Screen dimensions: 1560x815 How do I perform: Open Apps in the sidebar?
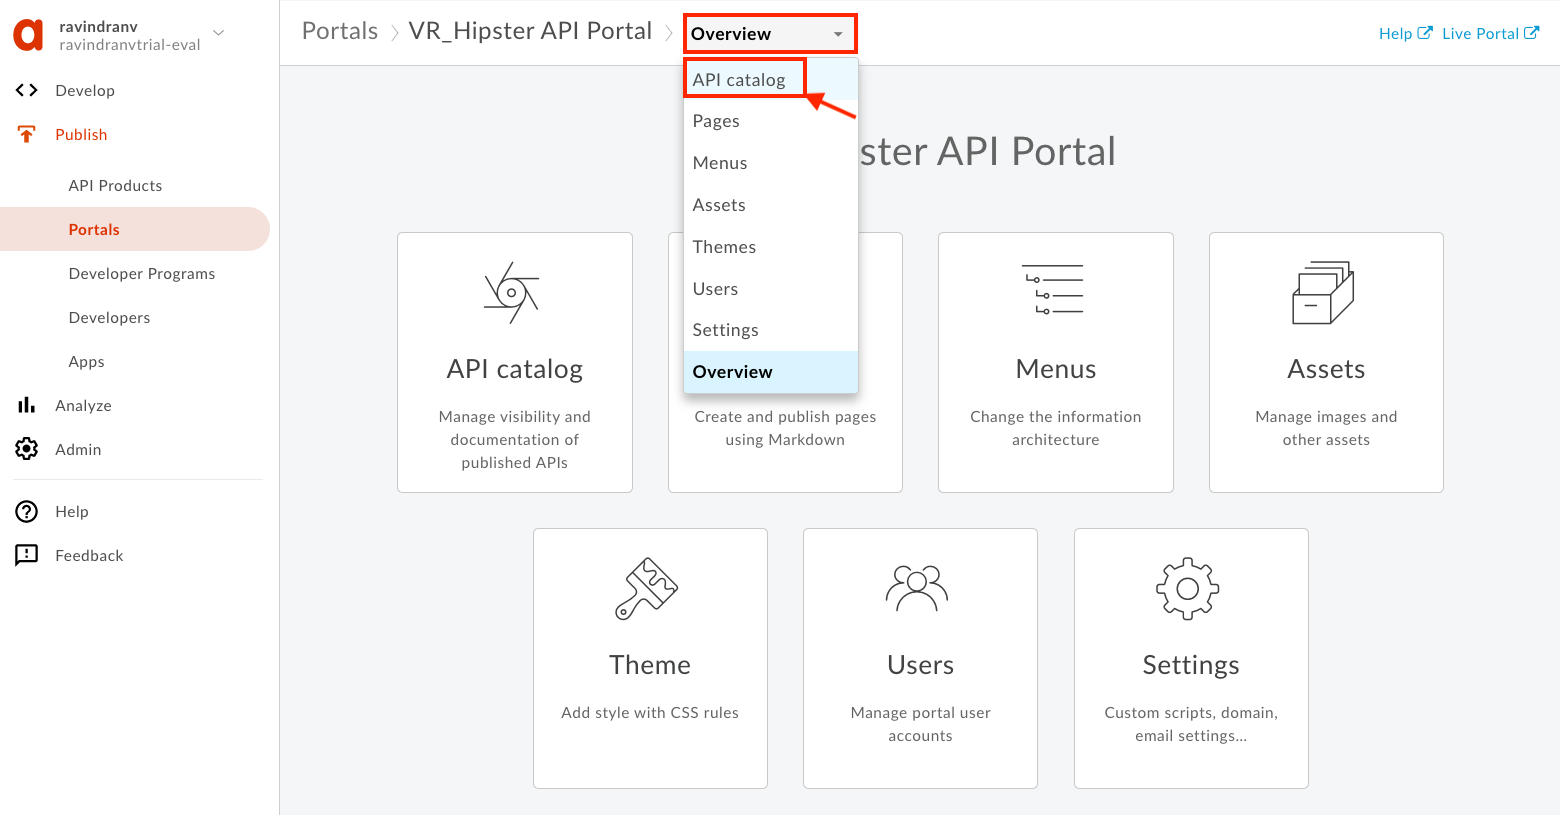pyautogui.click(x=86, y=361)
